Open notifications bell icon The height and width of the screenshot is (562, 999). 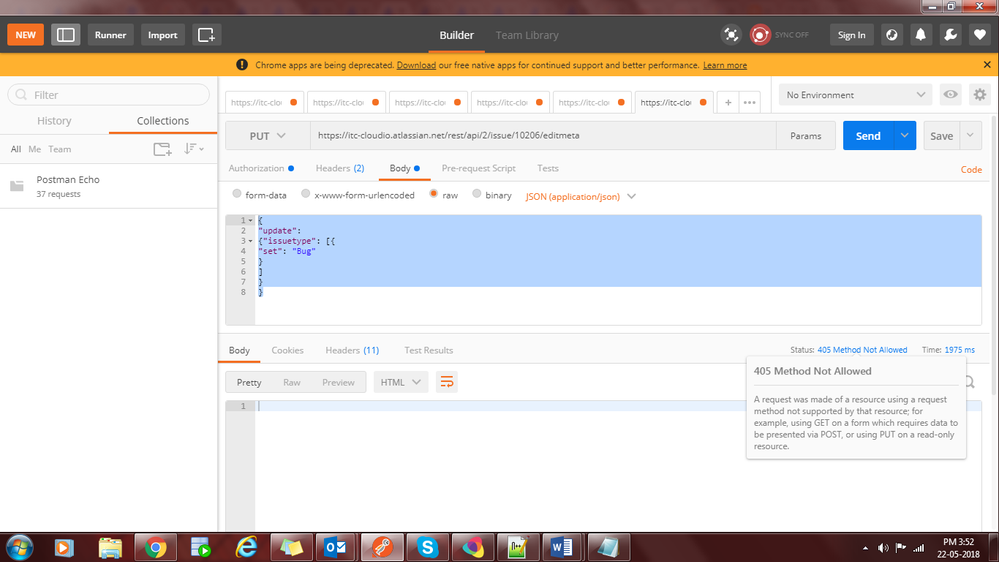(x=921, y=35)
